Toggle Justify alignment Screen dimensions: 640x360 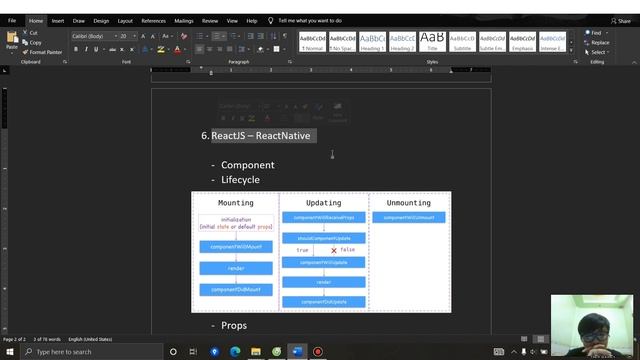230,49
